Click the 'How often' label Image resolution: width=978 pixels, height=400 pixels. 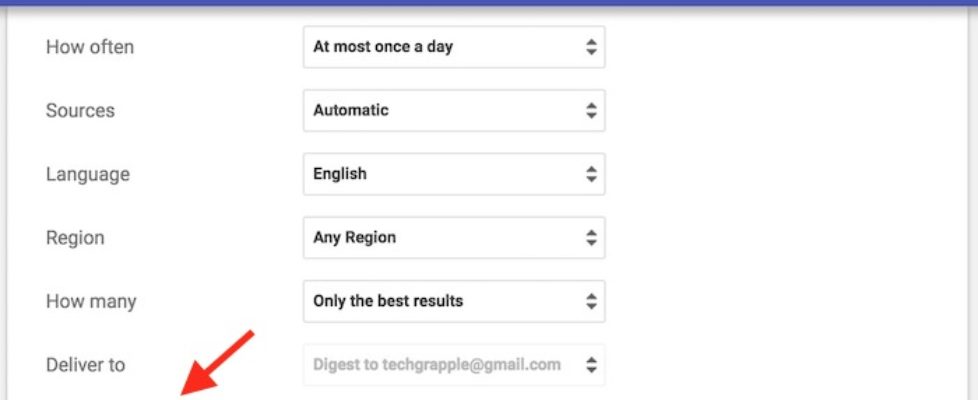point(90,47)
